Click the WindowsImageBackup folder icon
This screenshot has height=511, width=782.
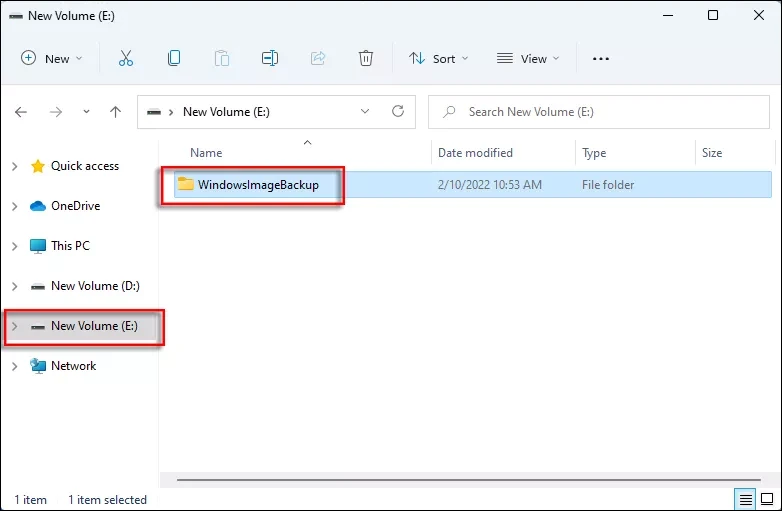[x=186, y=184]
